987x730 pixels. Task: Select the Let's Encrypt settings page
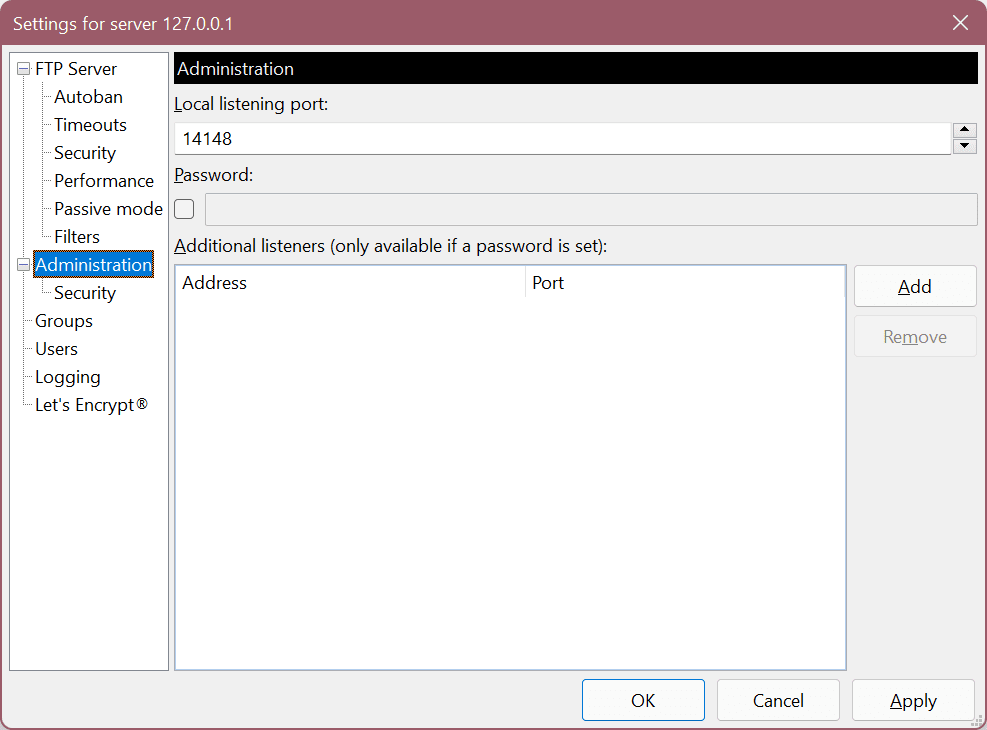91,404
